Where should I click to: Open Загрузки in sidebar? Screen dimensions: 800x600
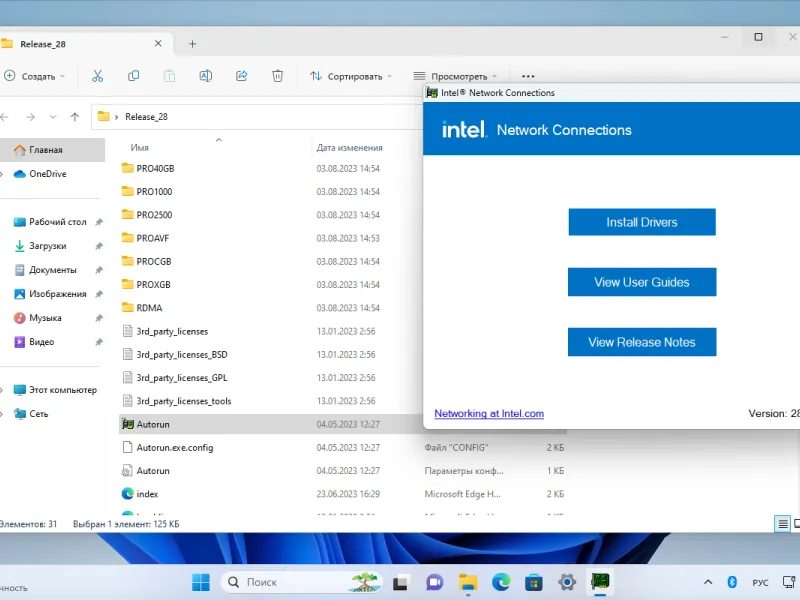click(47, 246)
